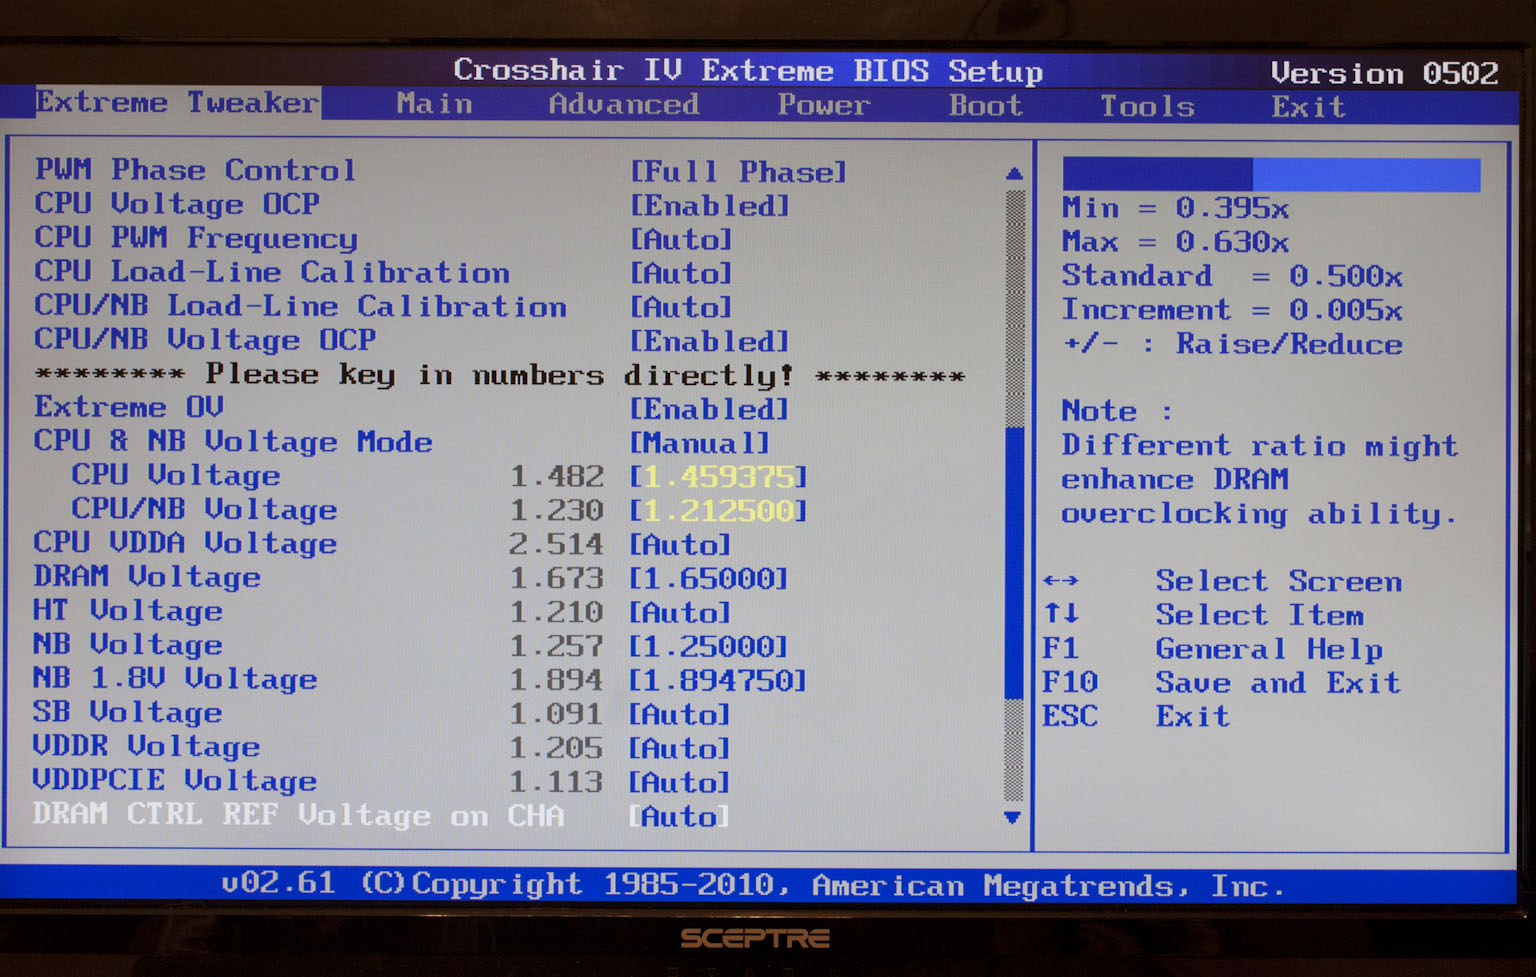Click scrollbar down arrow in settings list
This screenshot has width=1536, height=977.
coord(1013,817)
